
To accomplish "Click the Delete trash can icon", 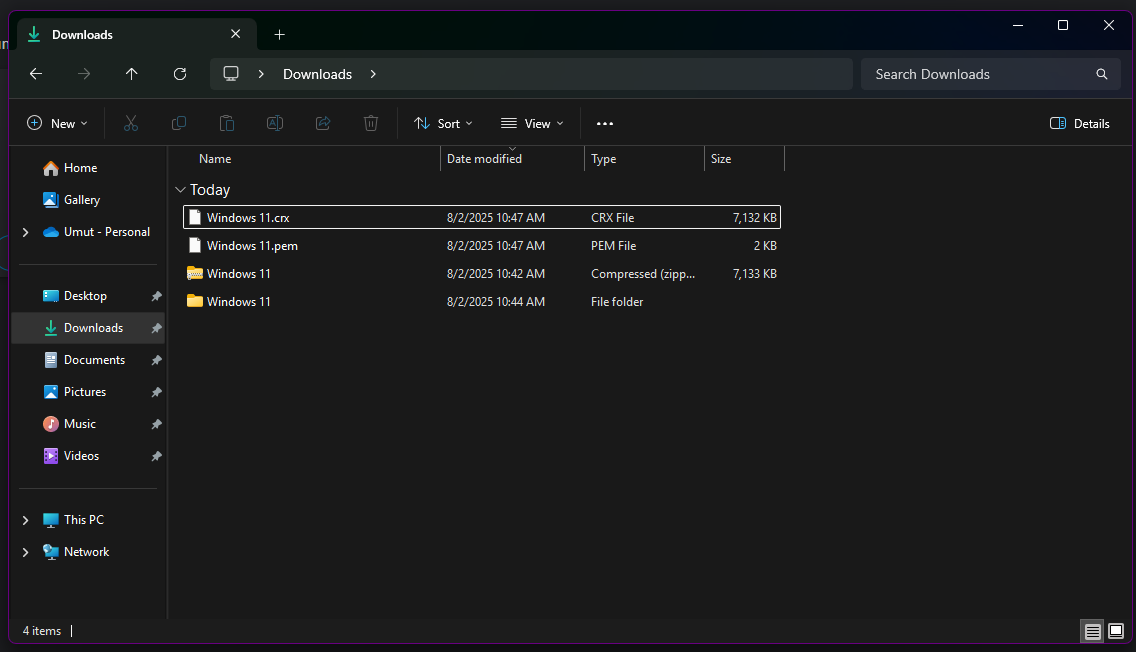I will 371,124.
